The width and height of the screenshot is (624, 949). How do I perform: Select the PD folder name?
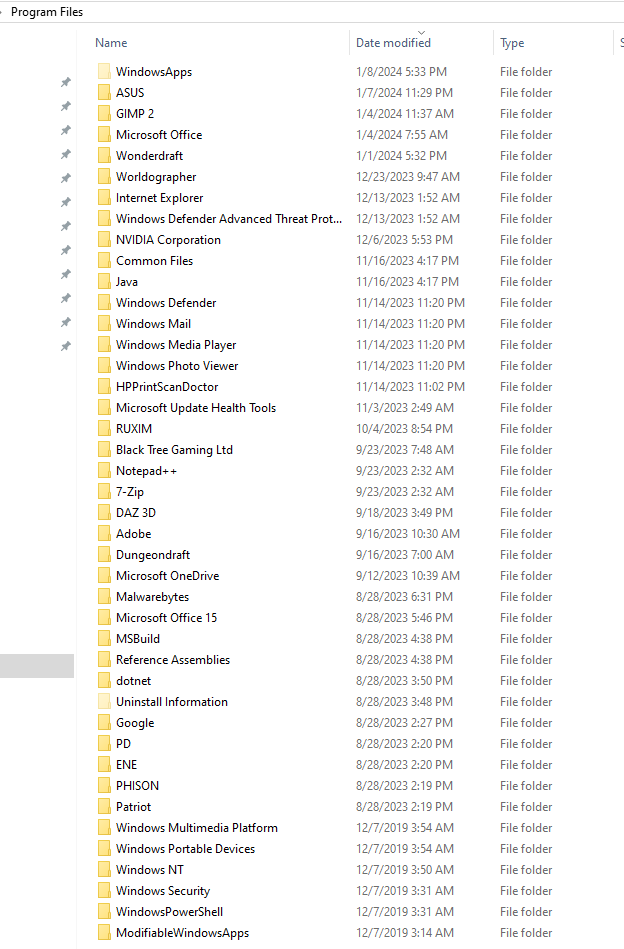pyautogui.click(x=123, y=744)
